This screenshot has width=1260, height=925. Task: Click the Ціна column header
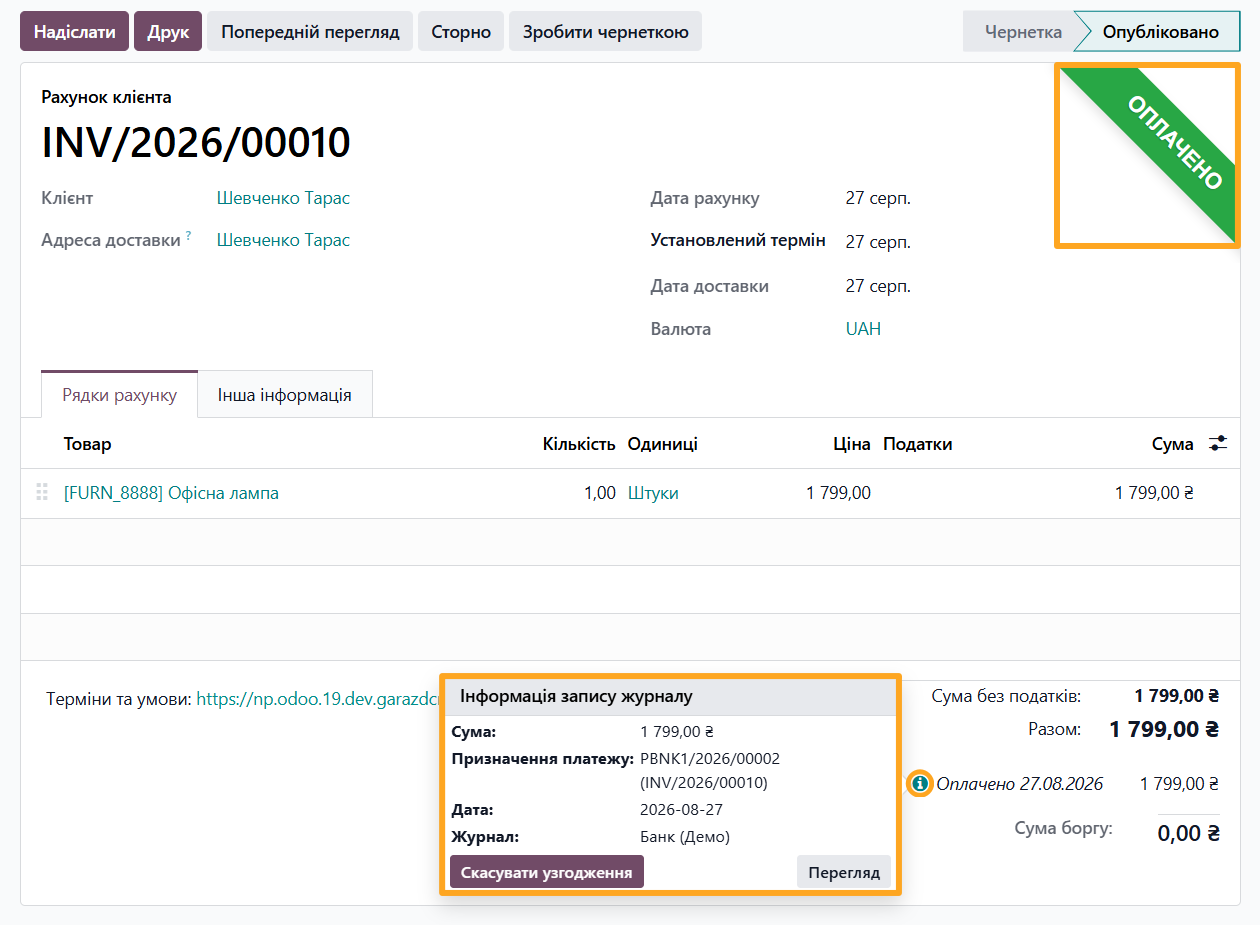pyautogui.click(x=852, y=444)
